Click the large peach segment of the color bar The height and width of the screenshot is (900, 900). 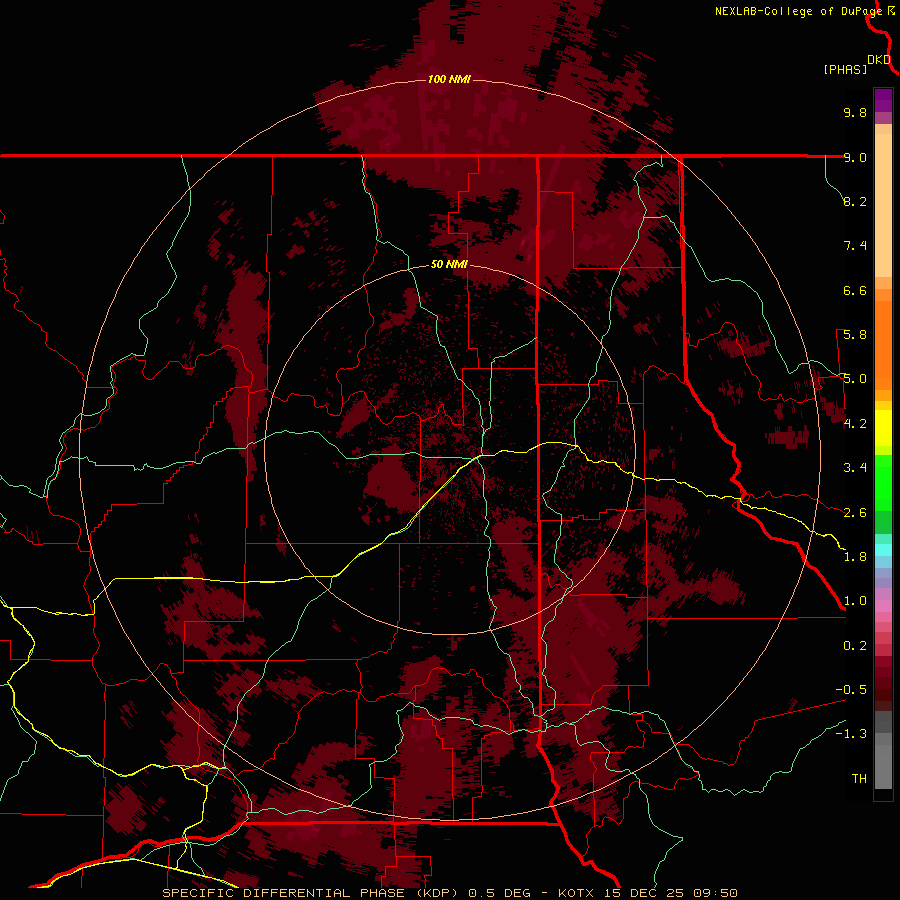883,205
